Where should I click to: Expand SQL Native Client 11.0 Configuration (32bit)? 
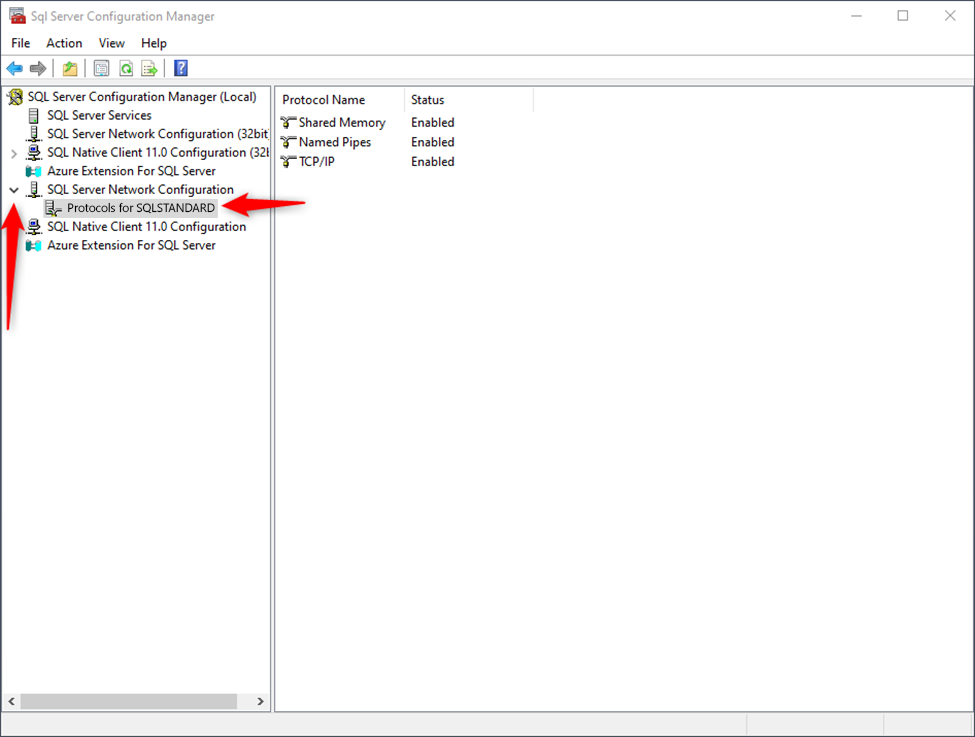[14, 153]
